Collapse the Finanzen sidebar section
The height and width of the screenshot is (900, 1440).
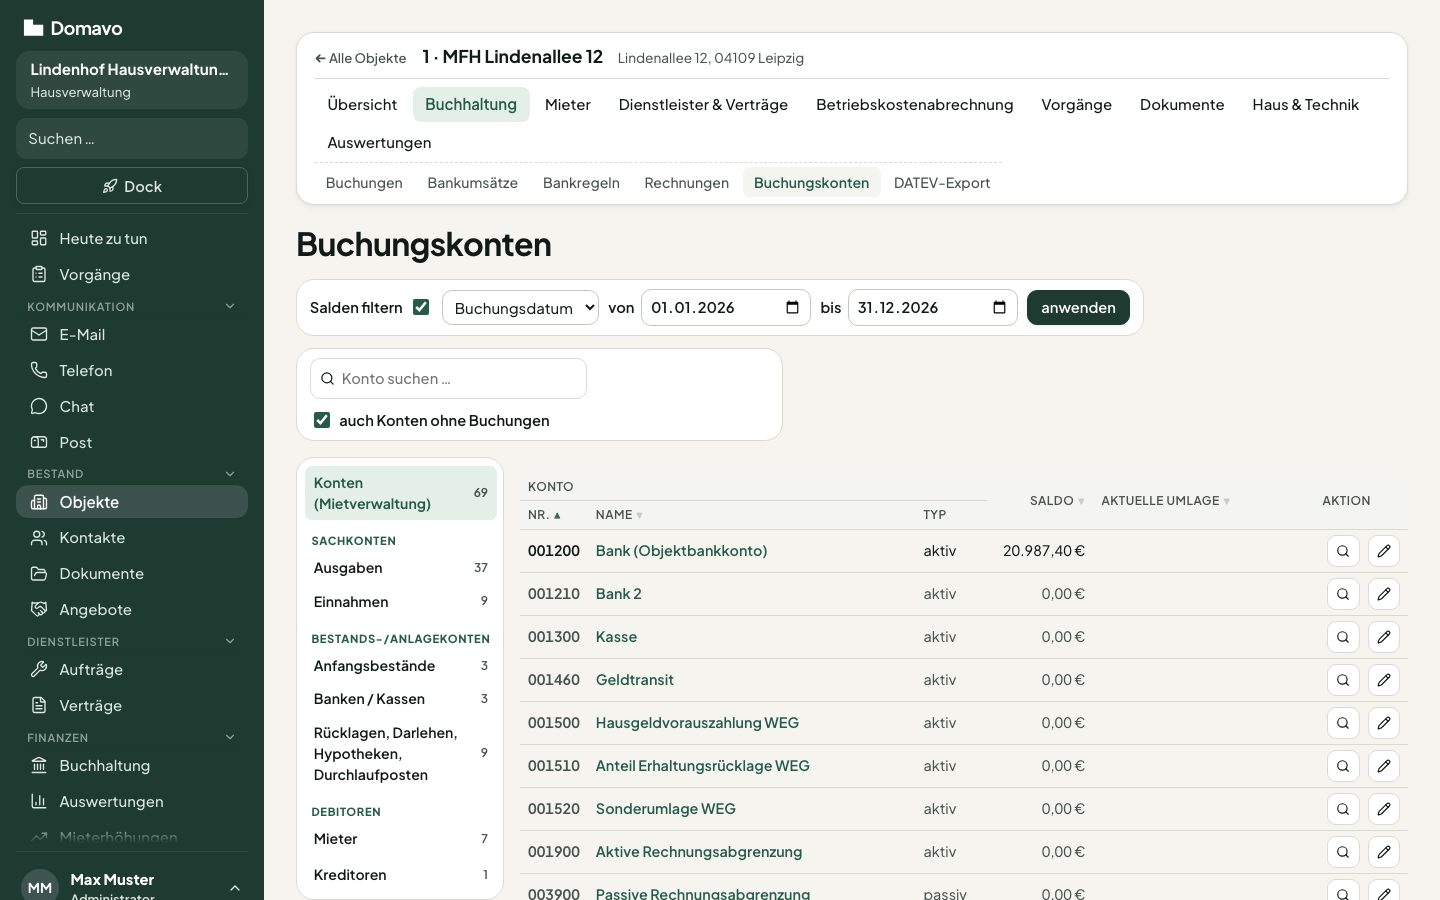(x=230, y=737)
